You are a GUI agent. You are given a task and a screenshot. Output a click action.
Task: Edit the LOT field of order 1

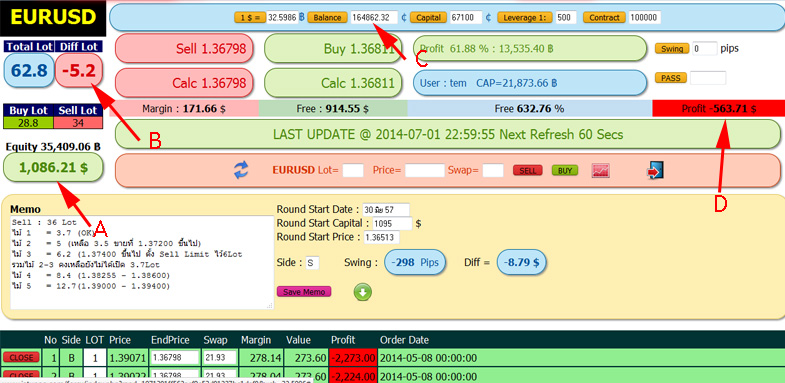click(94, 357)
